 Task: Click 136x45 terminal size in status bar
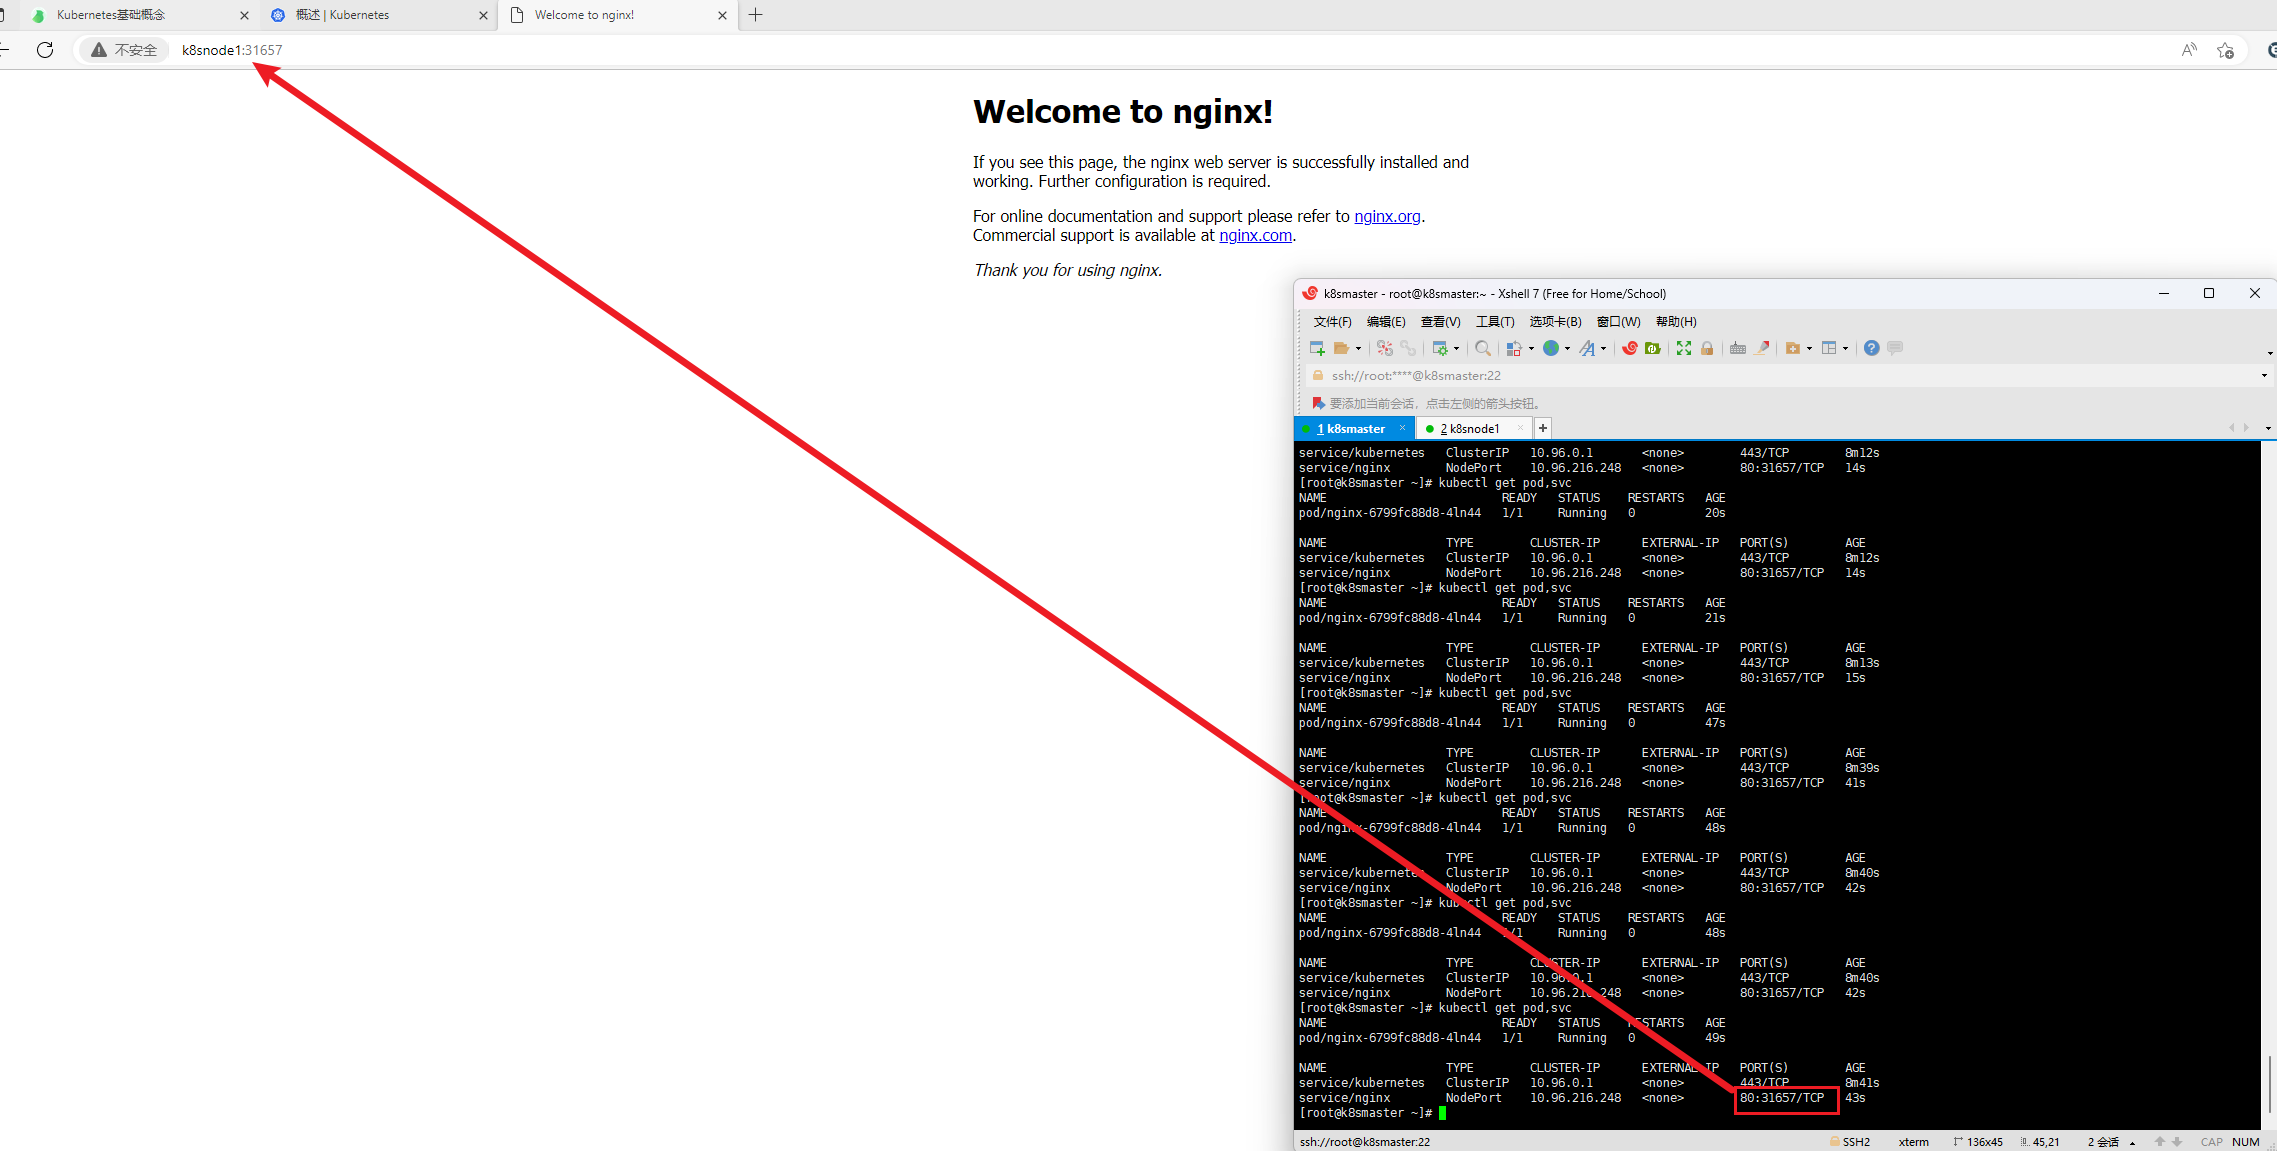(x=1978, y=1142)
